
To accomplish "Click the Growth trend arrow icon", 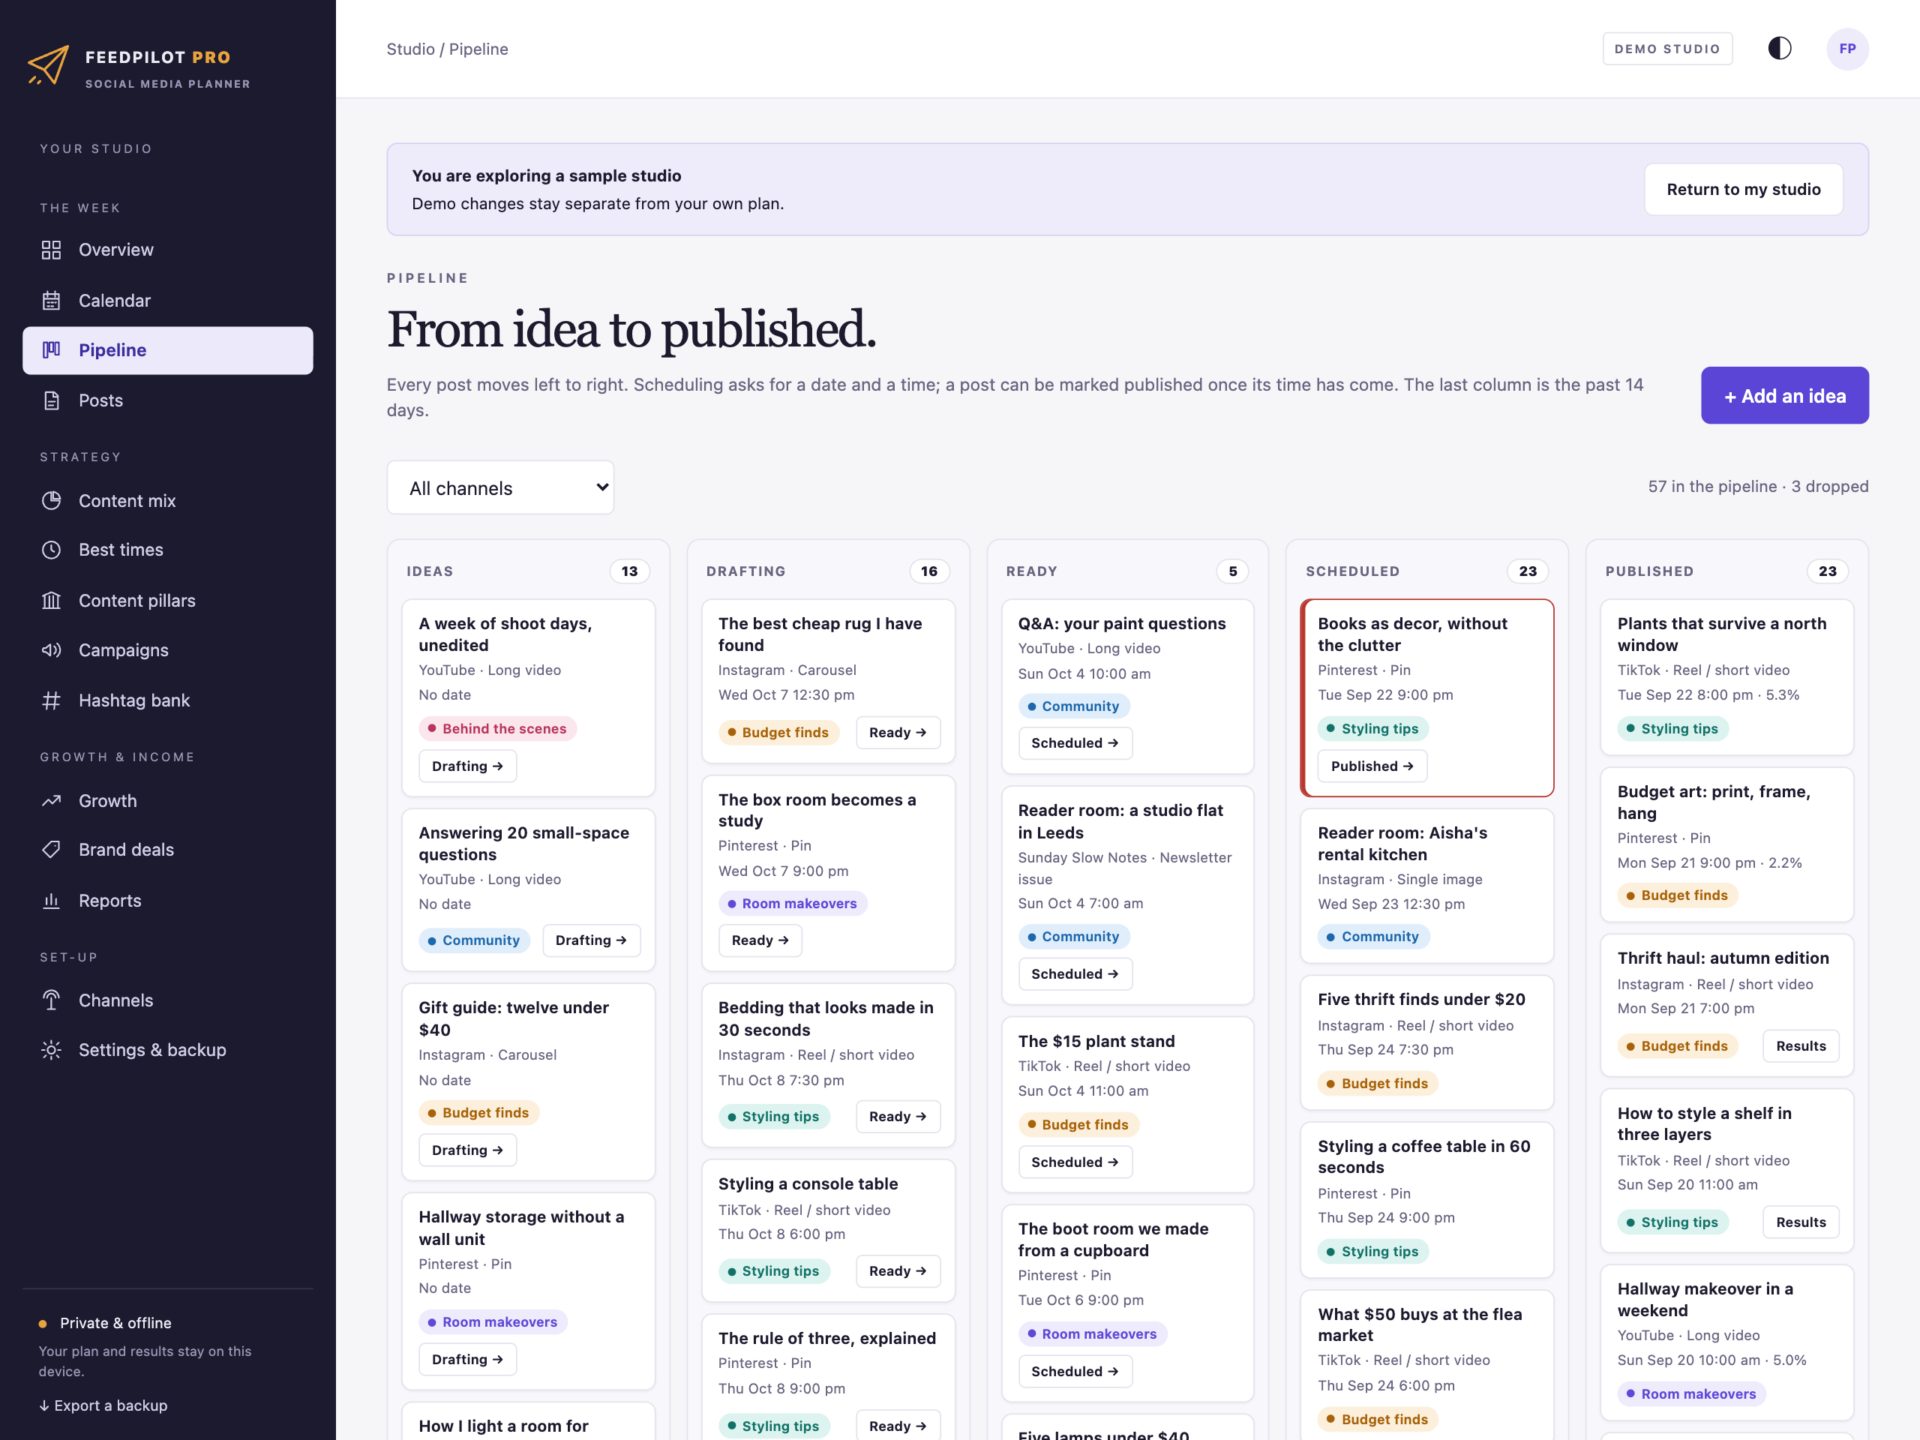I will pos(51,800).
